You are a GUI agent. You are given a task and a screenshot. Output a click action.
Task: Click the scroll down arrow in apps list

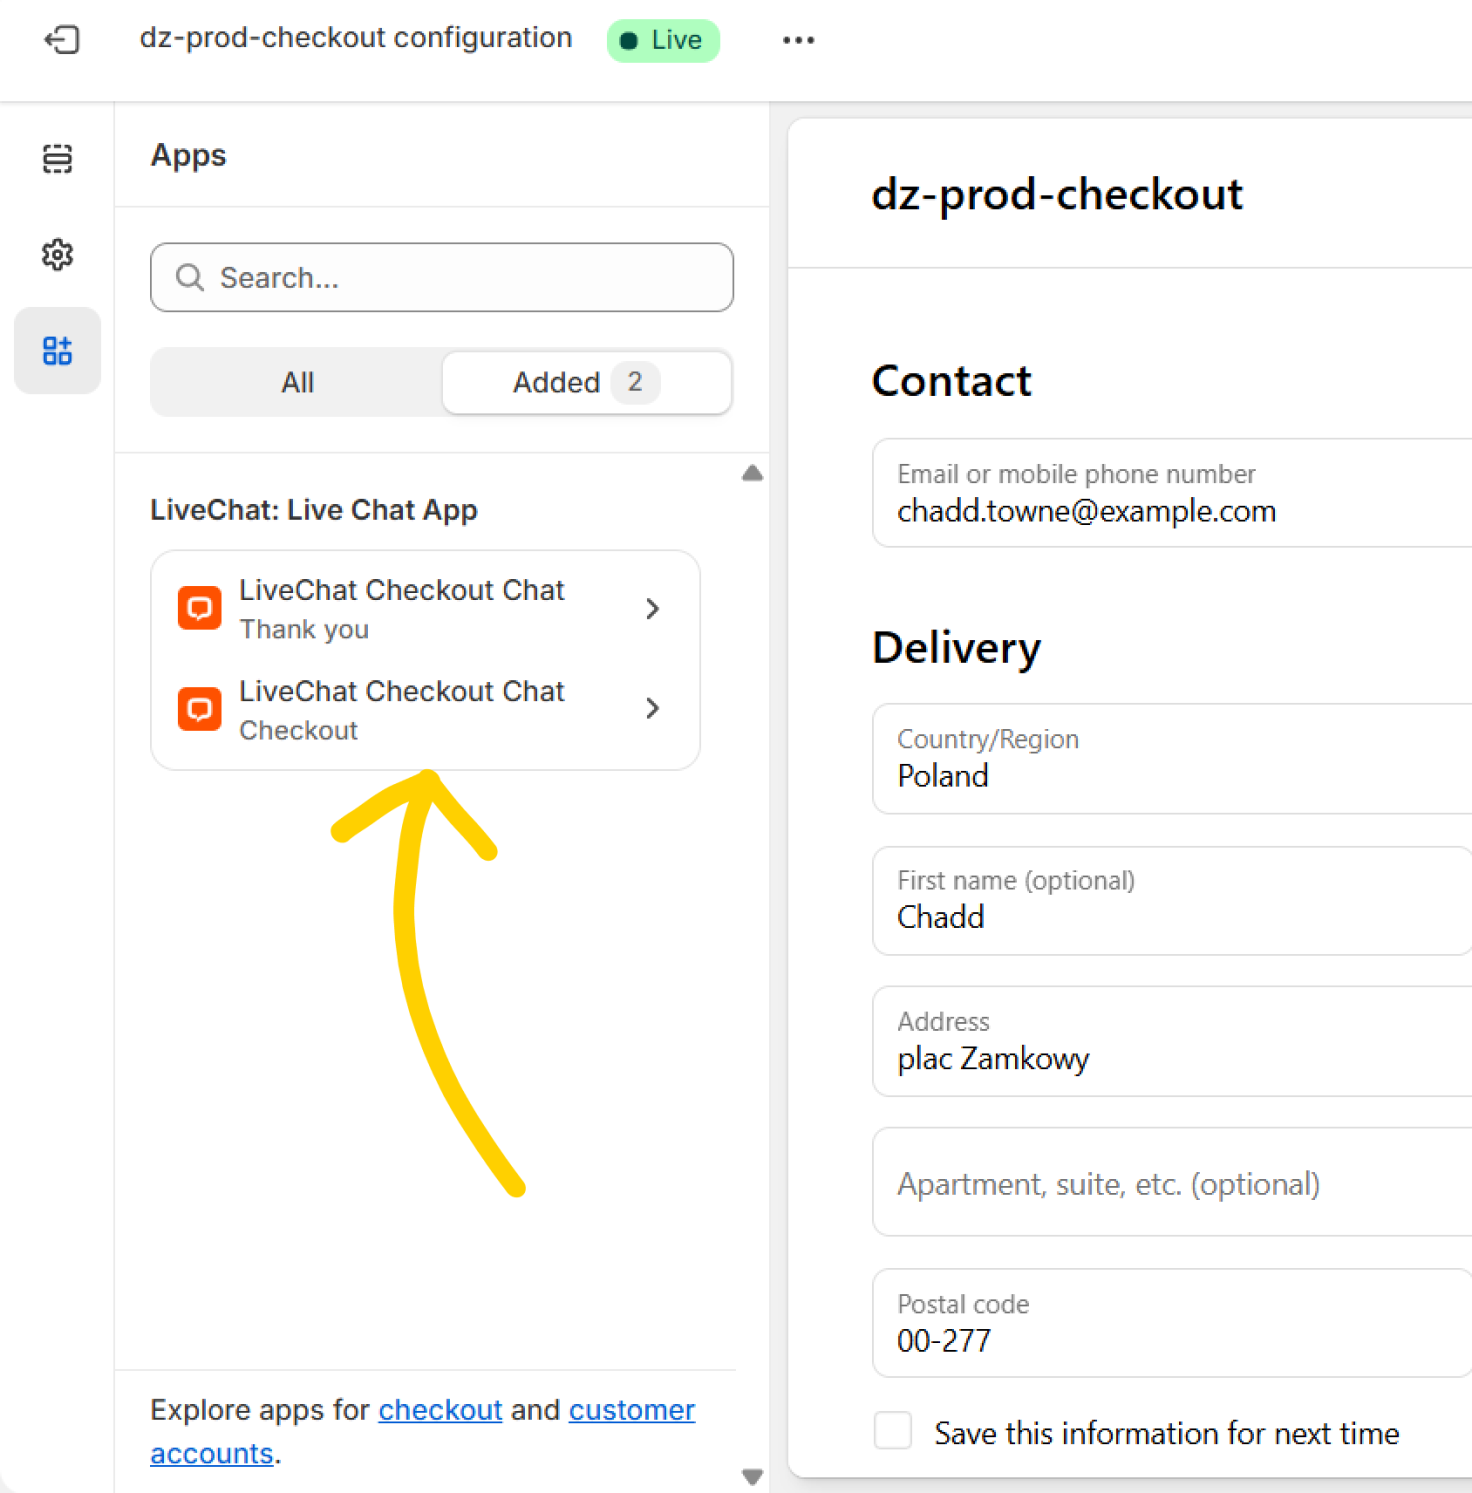753,1476
